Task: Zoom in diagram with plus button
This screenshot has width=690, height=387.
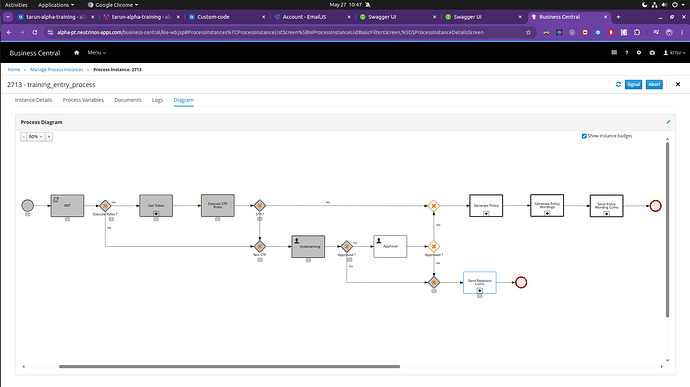Action: coord(49,136)
